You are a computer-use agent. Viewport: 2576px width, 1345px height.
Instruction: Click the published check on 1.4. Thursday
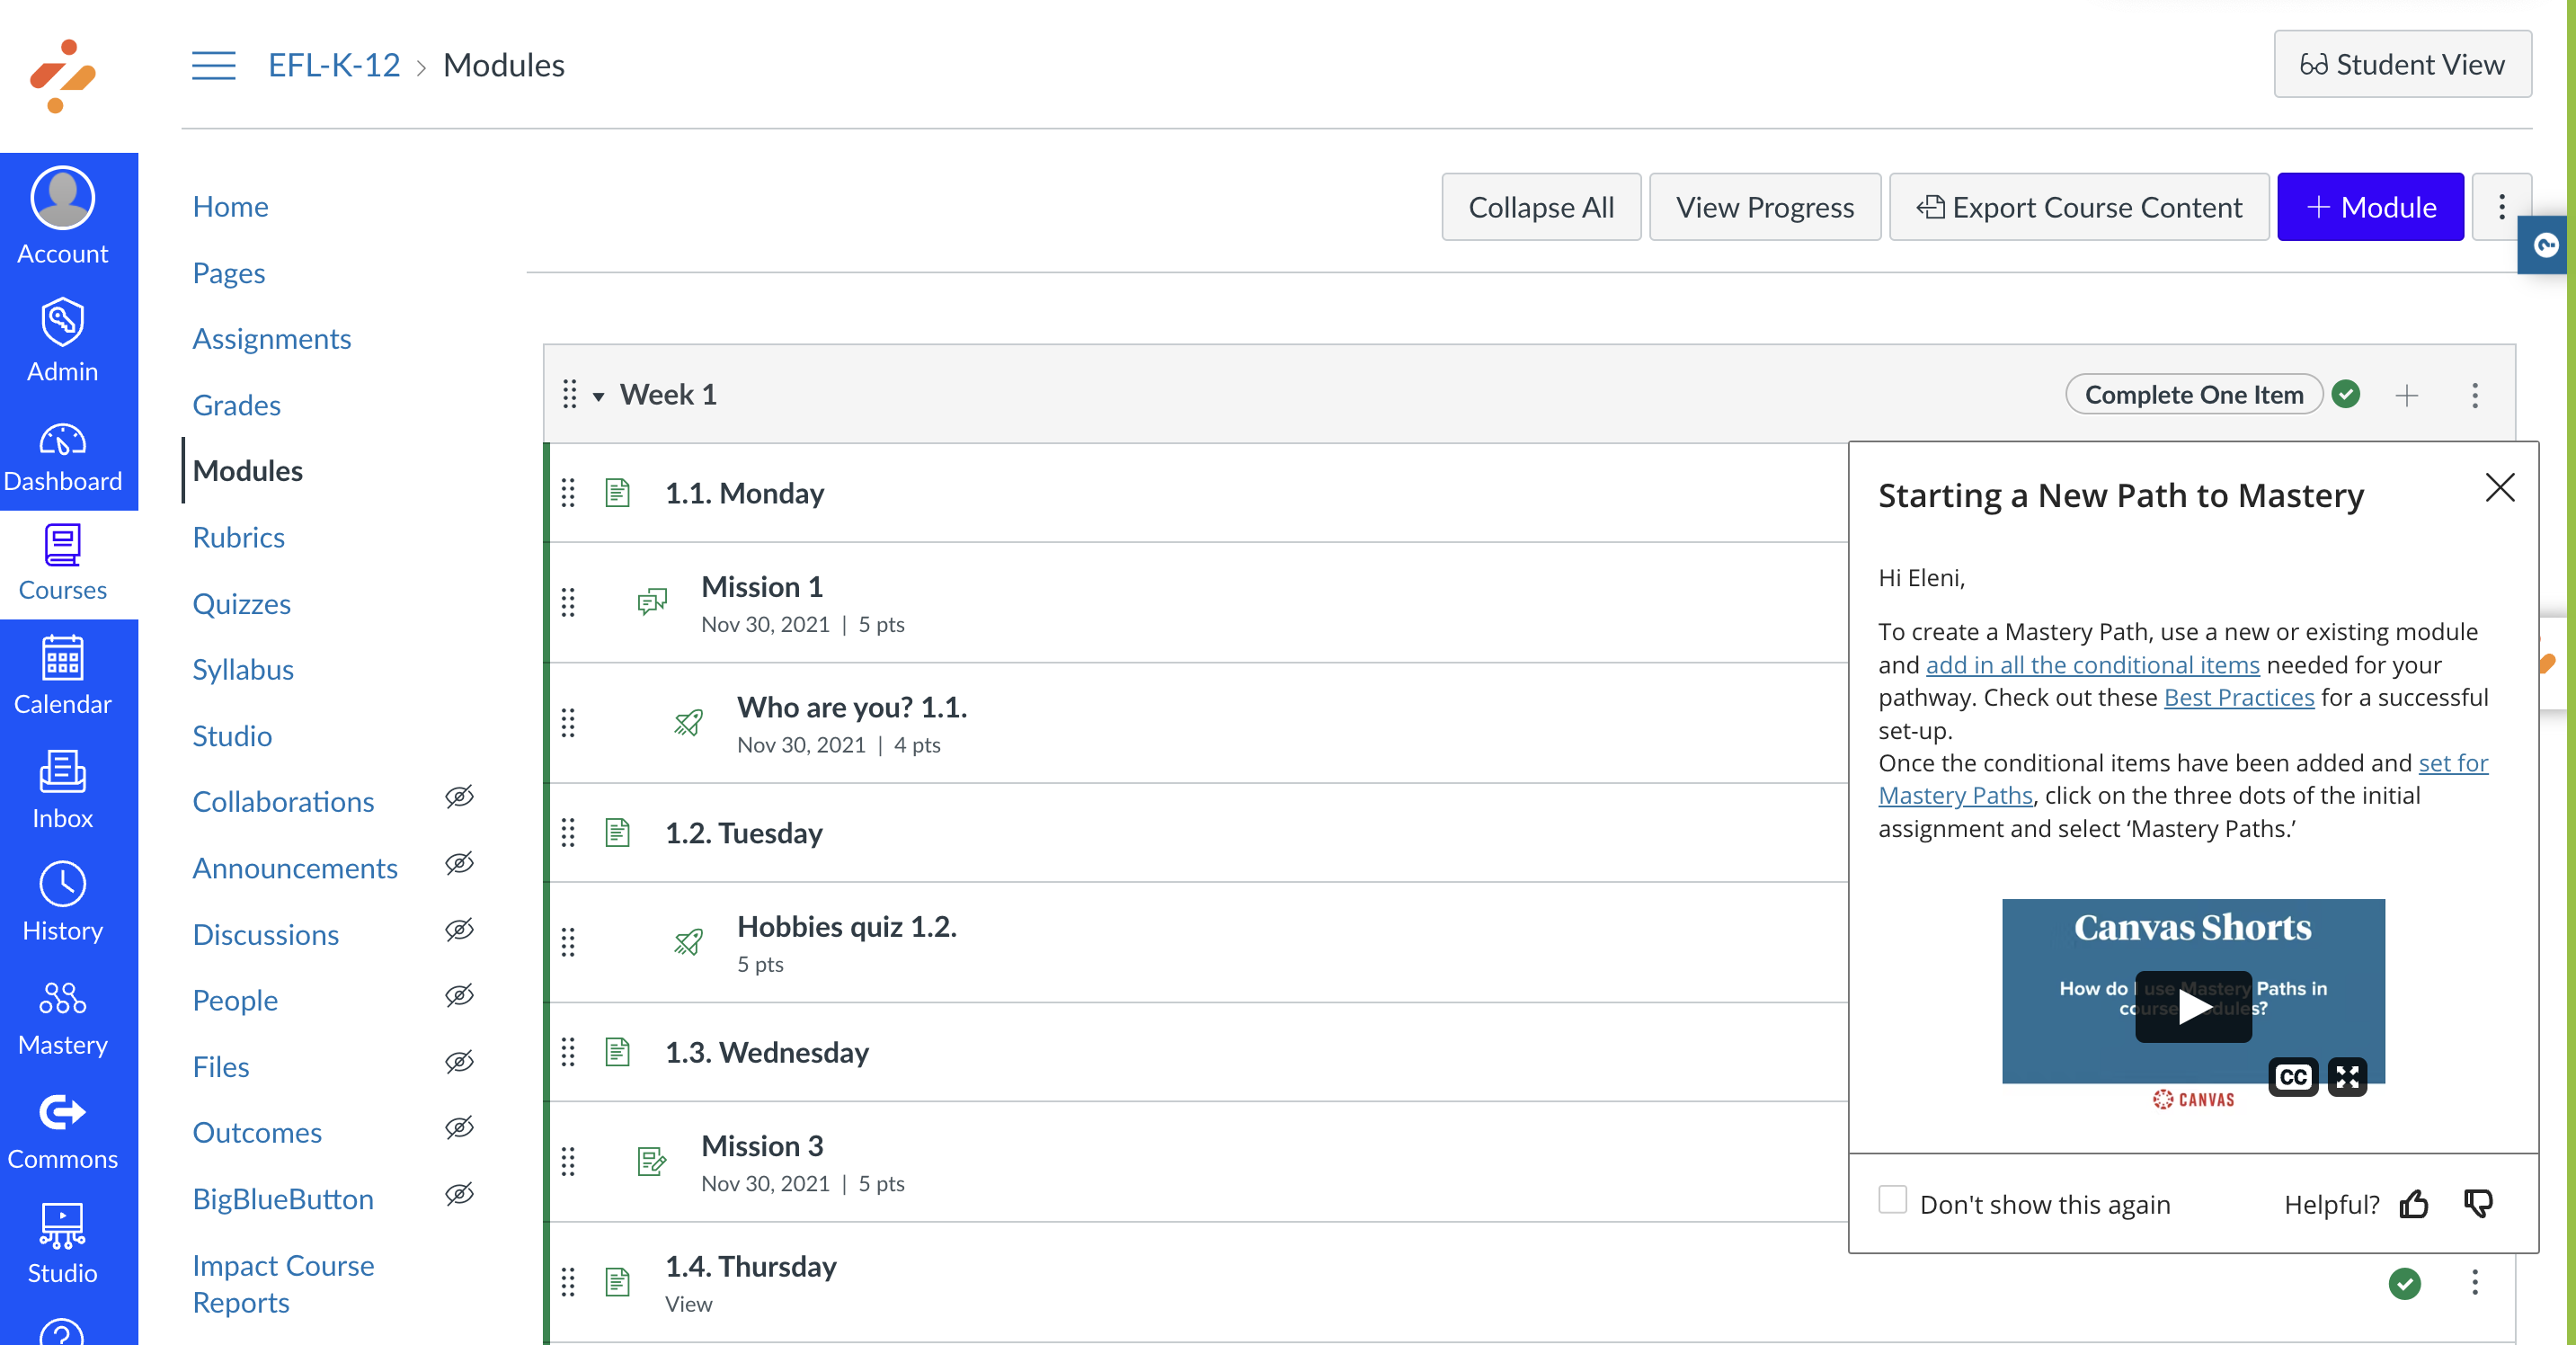pos(2404,1283)
